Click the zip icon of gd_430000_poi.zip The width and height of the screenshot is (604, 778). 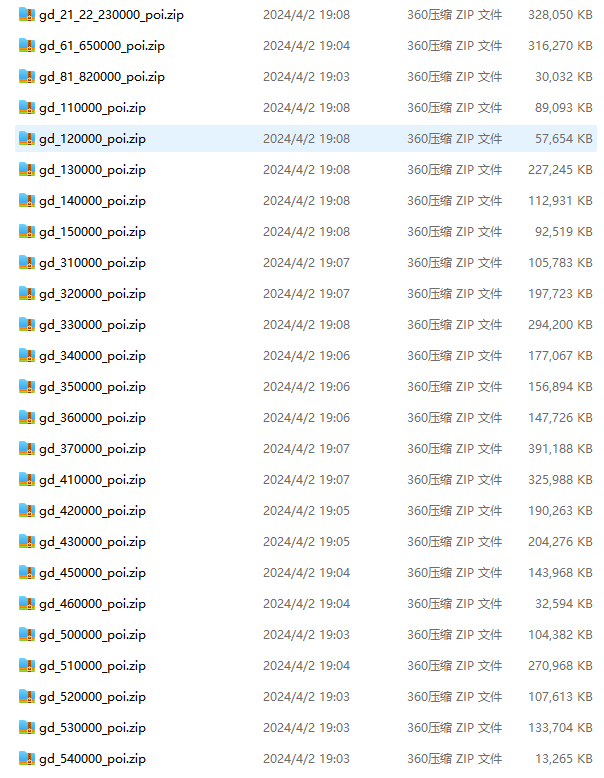[x=27, y=541]
